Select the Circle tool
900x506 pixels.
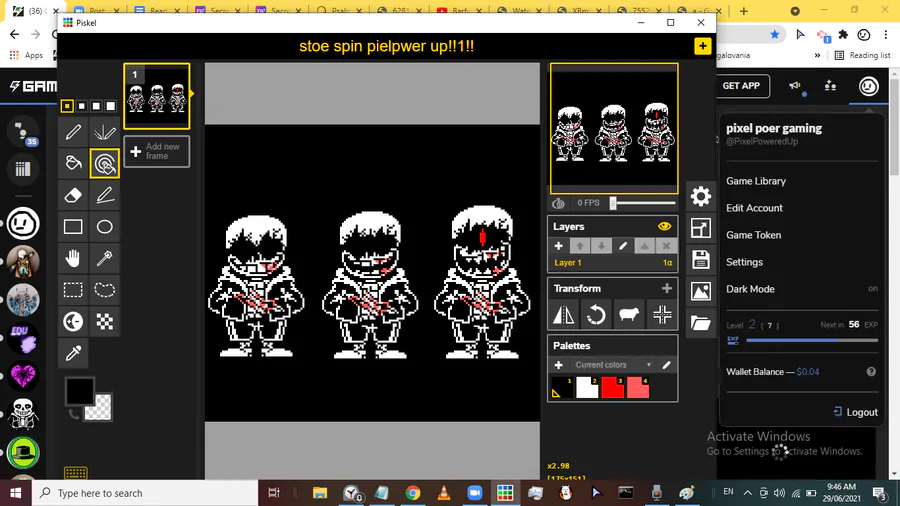click(104, 227)
